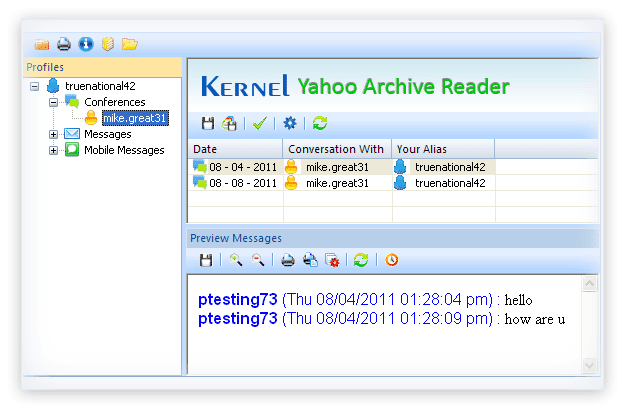624x409 pixels.
Task: Click the open yellow folder icon
Action: [130, 44]
